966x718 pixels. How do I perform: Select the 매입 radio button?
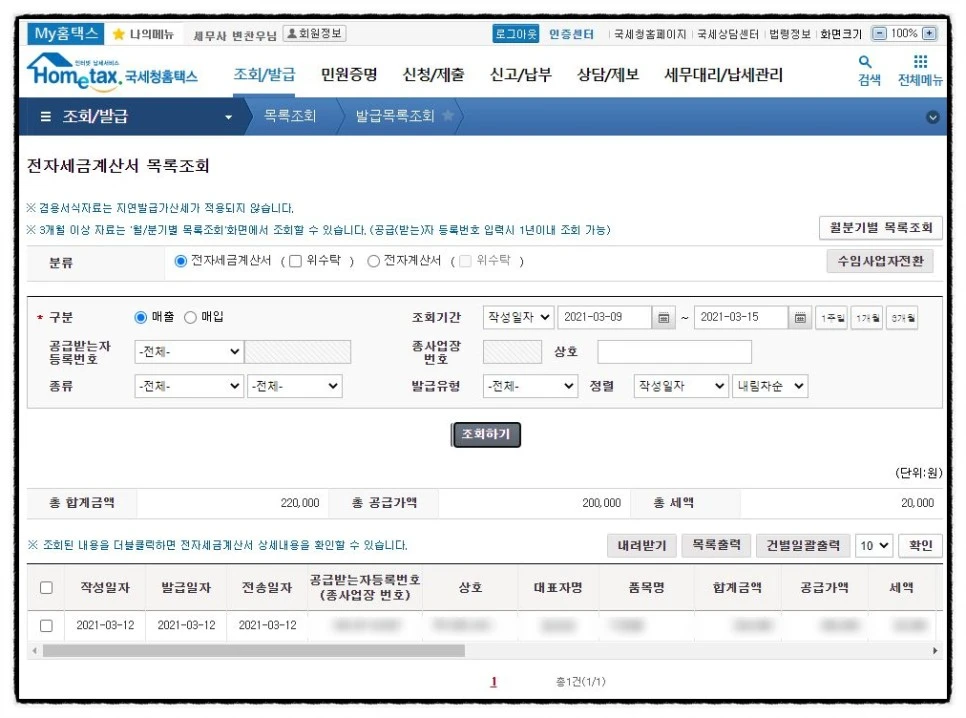192,316
